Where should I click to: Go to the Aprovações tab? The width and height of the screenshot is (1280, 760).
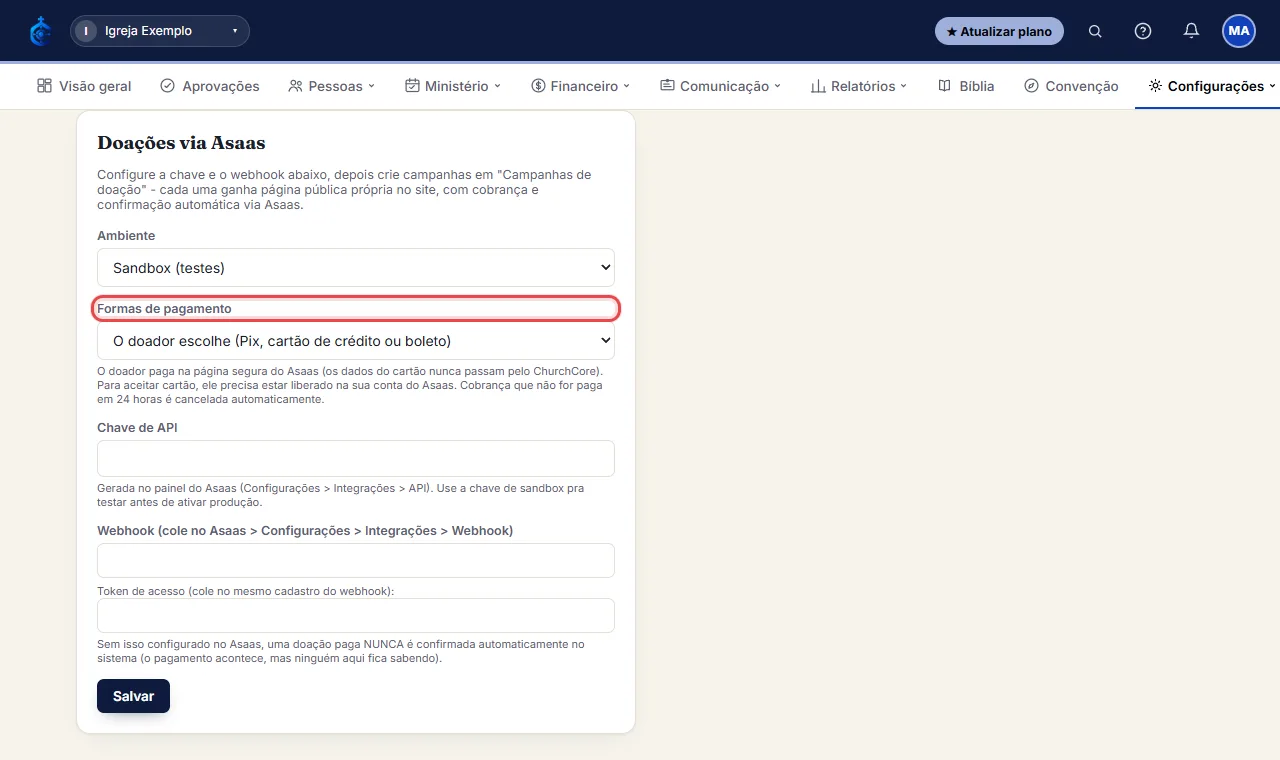click(210, 86)
